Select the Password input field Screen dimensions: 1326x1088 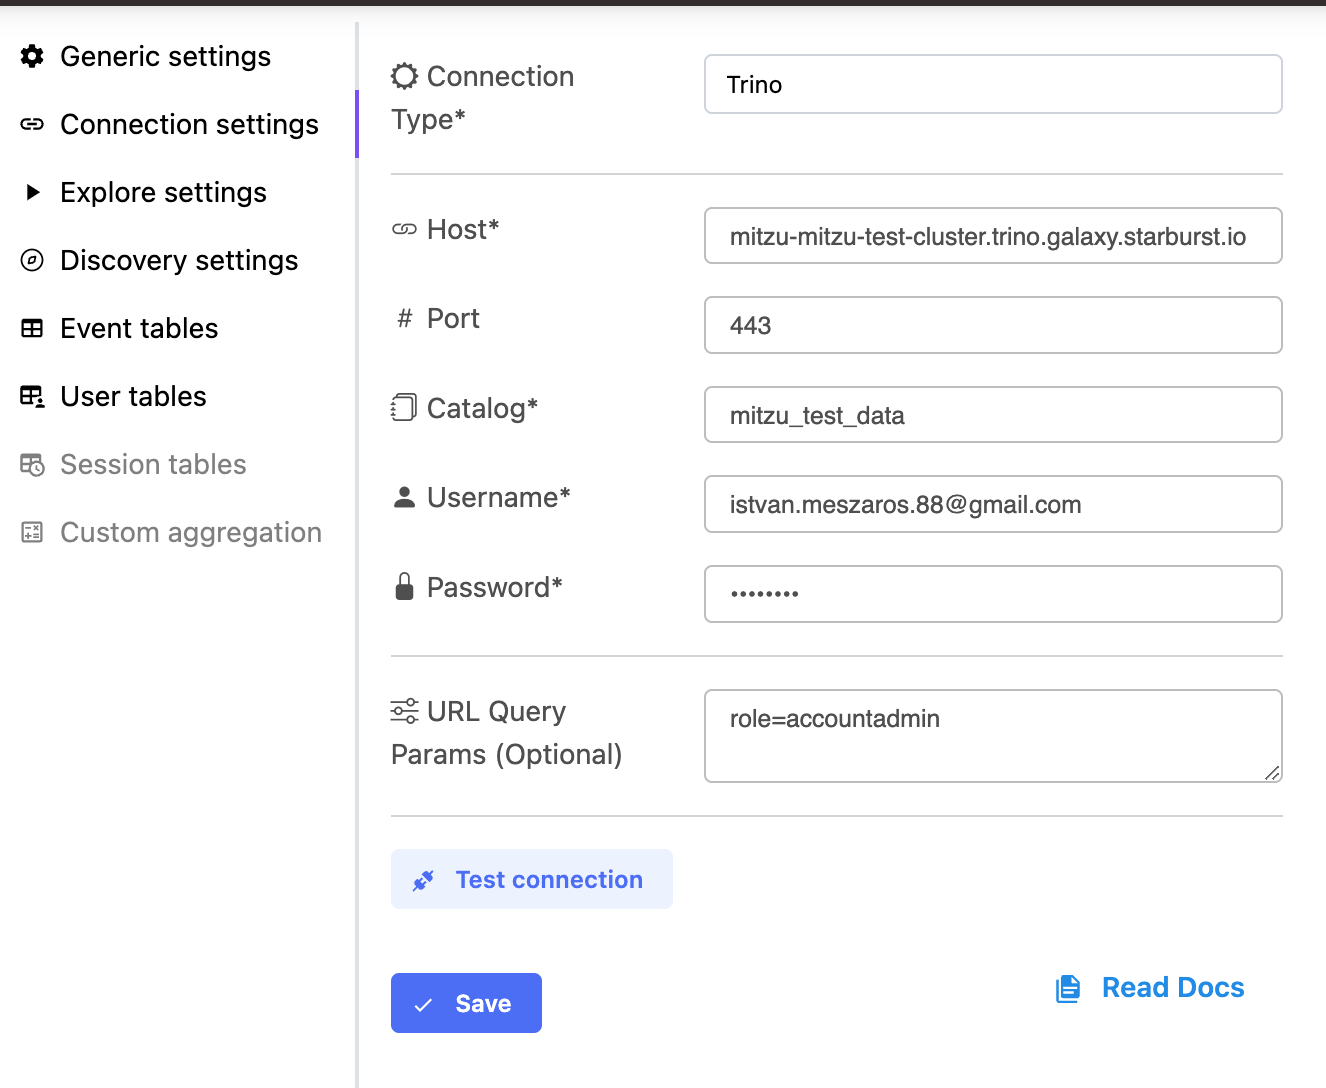coord(992,594)
